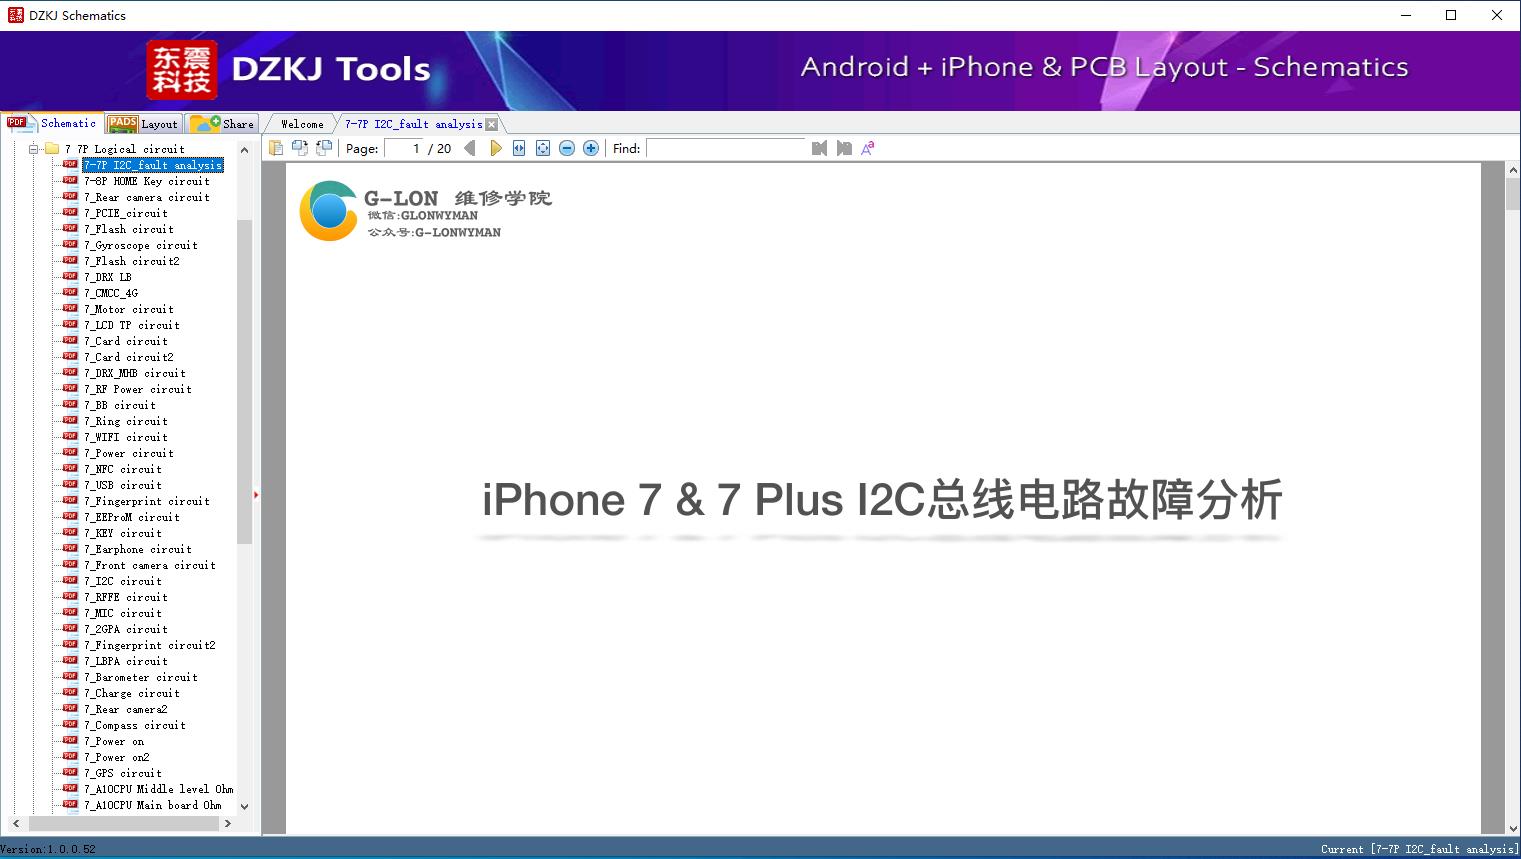Click the tree horizontal scroll-left arrow
The image size is (1521, 859).
coord(15,823)
